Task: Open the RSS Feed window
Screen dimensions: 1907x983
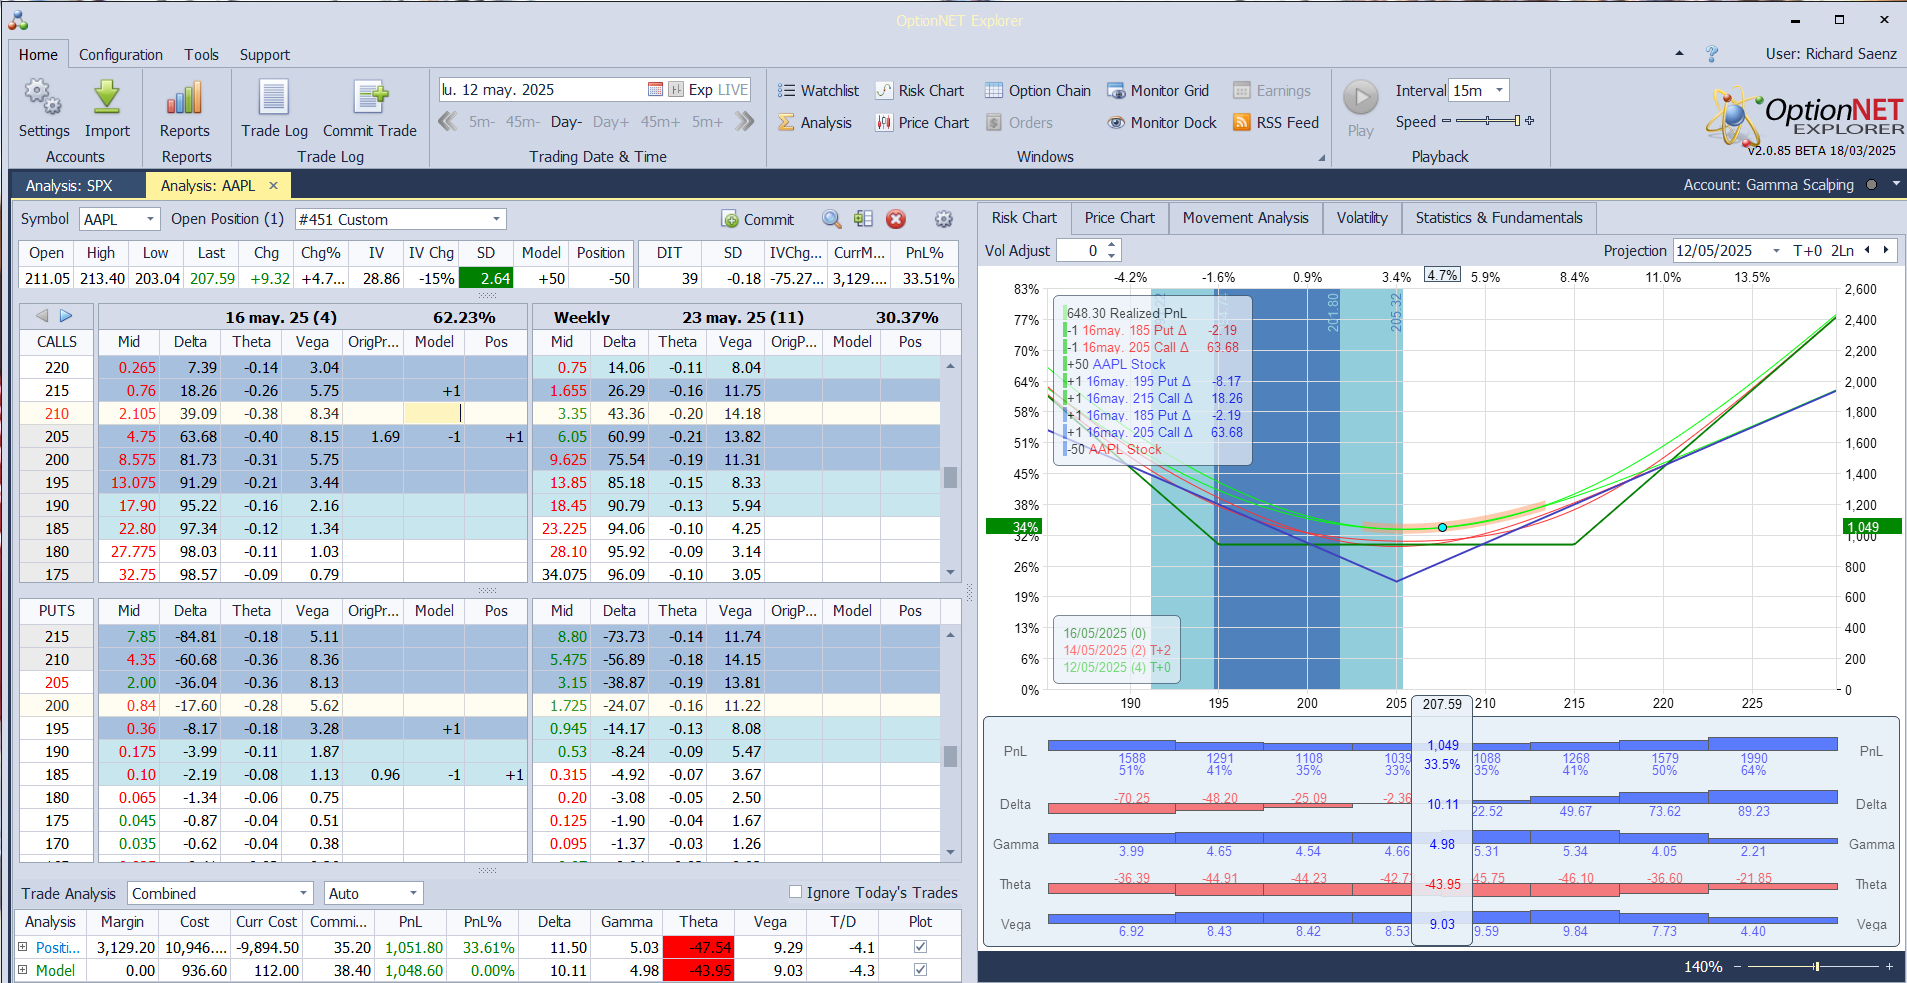Action: coord(1276,122)
